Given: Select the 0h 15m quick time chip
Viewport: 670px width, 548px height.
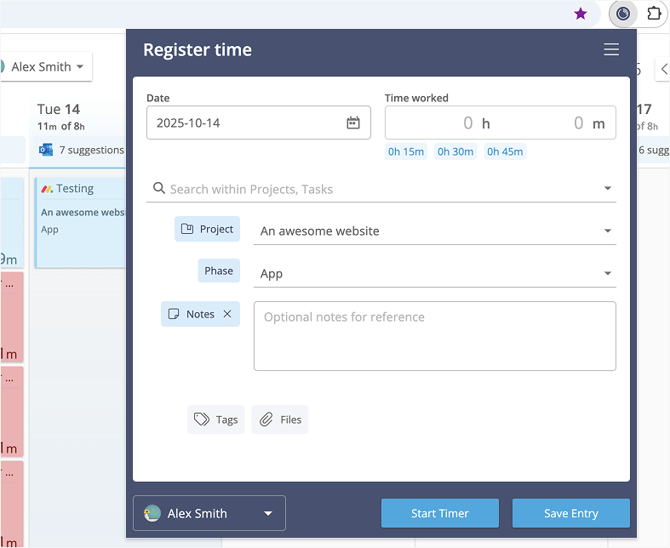Looking at the screenshot, I should click(x=406, y=152).
